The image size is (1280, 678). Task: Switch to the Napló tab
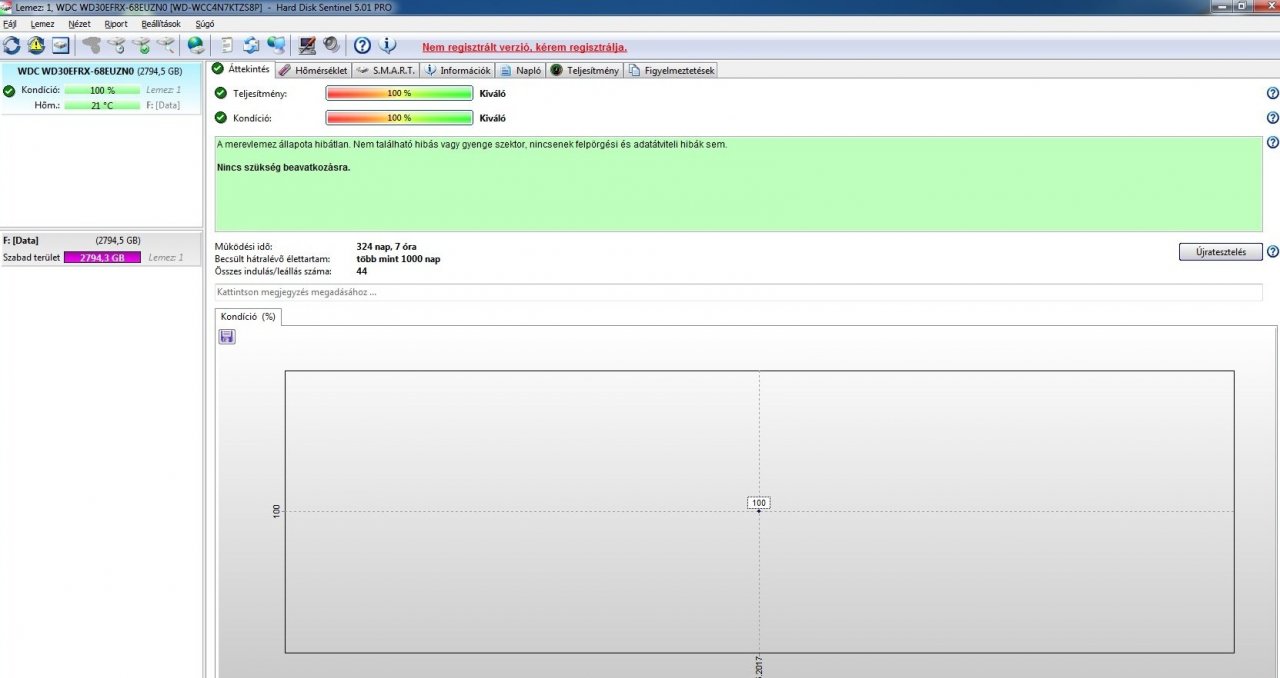coord(521,70)
